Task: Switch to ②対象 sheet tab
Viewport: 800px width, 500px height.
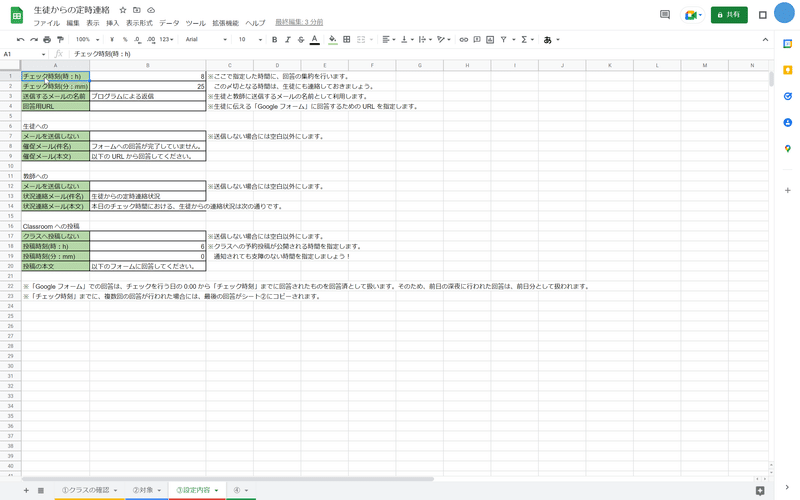Action: tap(146, 490)
